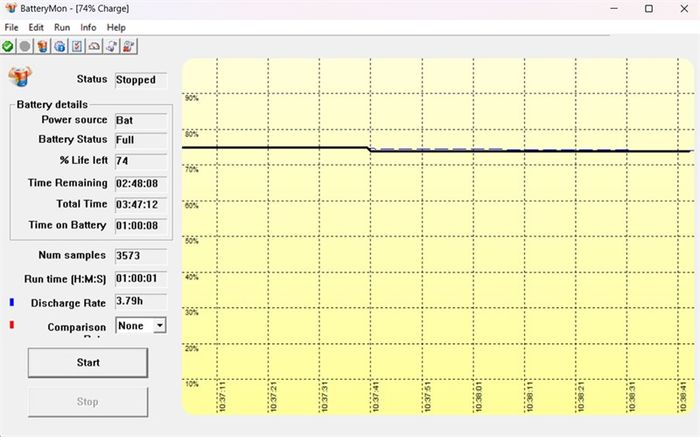Click the blue Discharge Rate color marker
Viewport: 700px width, 437px height.
pos(12,302)
